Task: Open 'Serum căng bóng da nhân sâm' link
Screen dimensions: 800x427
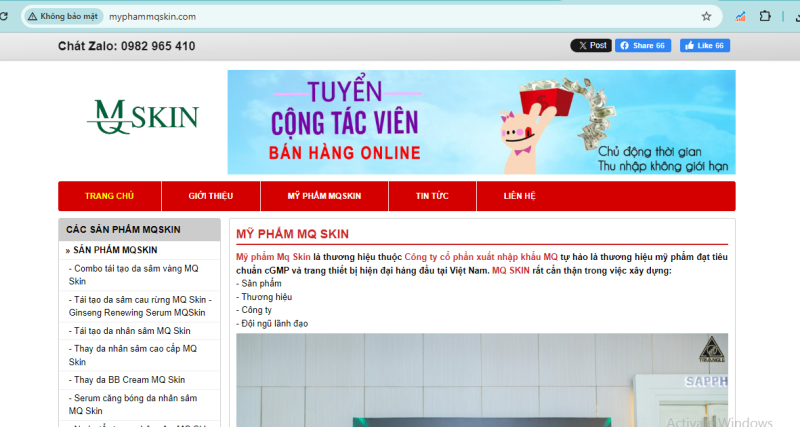Action: [x=133, y=405]
